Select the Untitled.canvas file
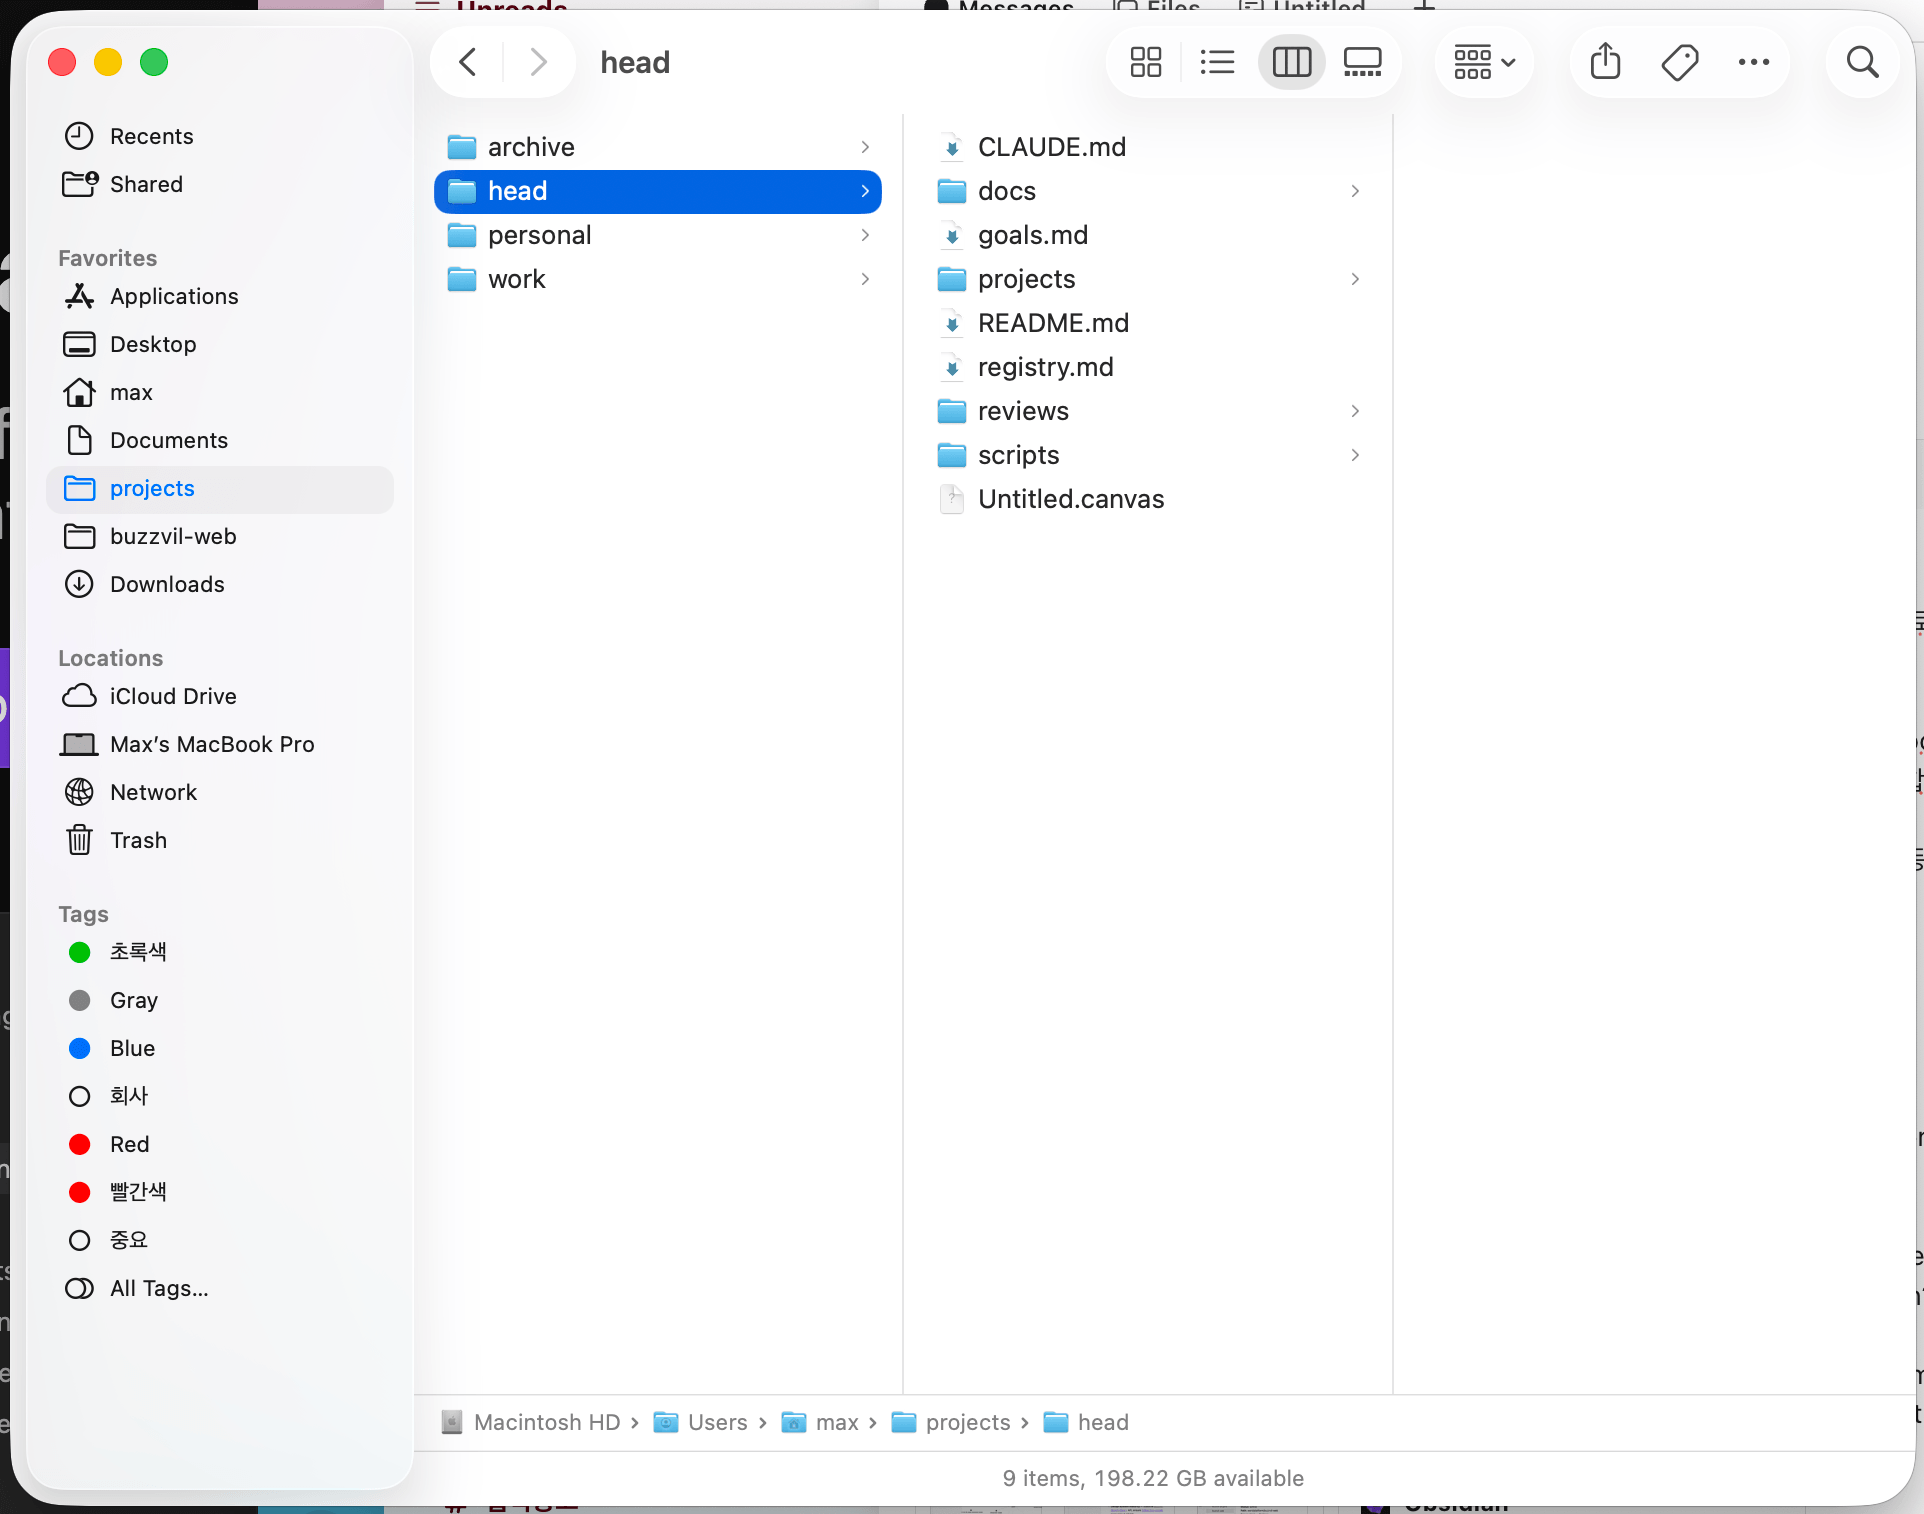Image resolution: width=1924 pixels, height=1514 pixels. [1071, 498]
